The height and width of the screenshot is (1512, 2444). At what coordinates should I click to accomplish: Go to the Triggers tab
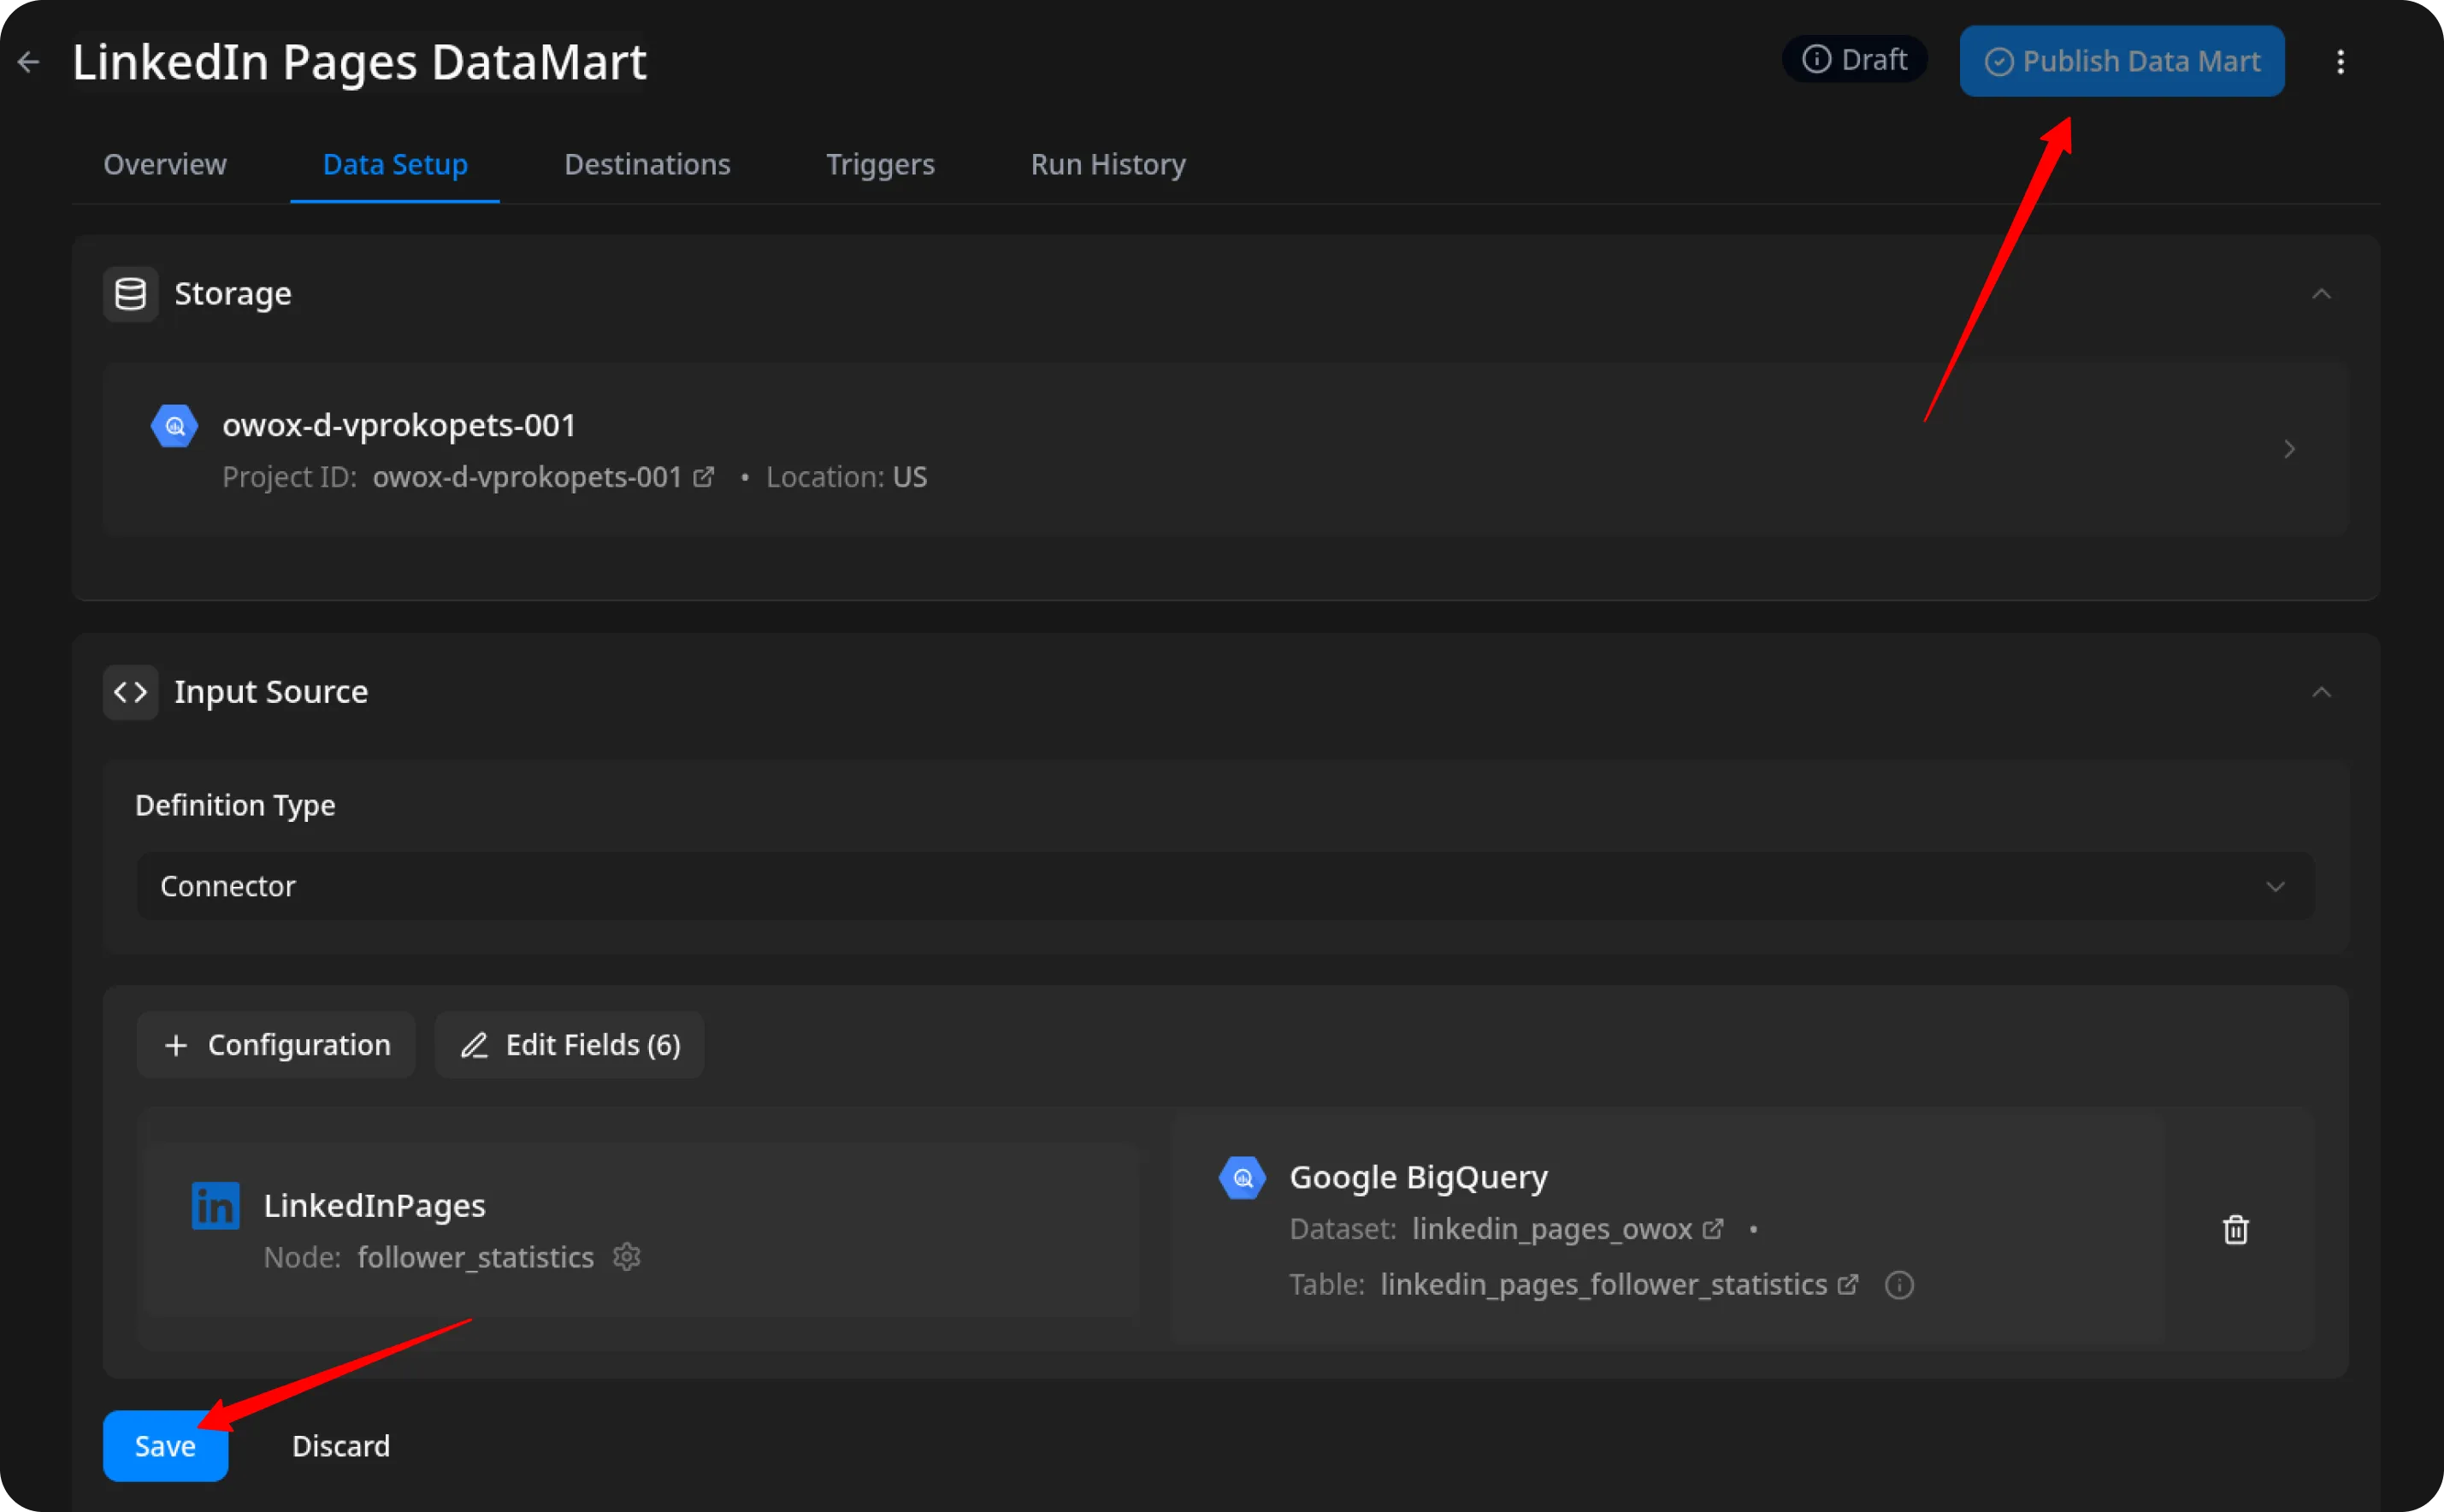(880, 164)
